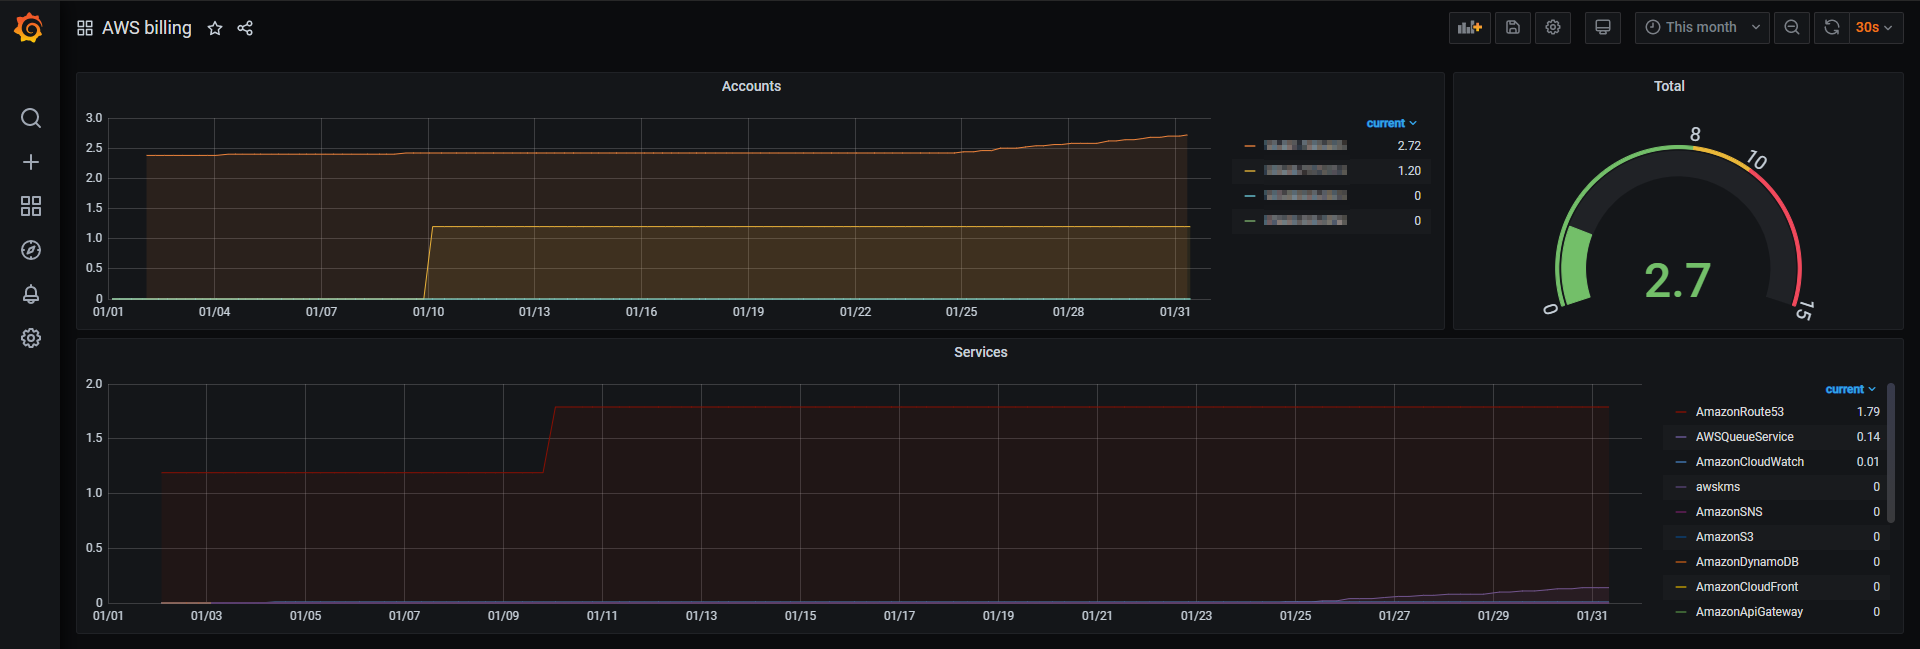Image resolution: width=1920 pixels, height=649 pixels.
Task: Click the AmazonCloudFront yellow color swatch
Action: (x=1681, y=587)
